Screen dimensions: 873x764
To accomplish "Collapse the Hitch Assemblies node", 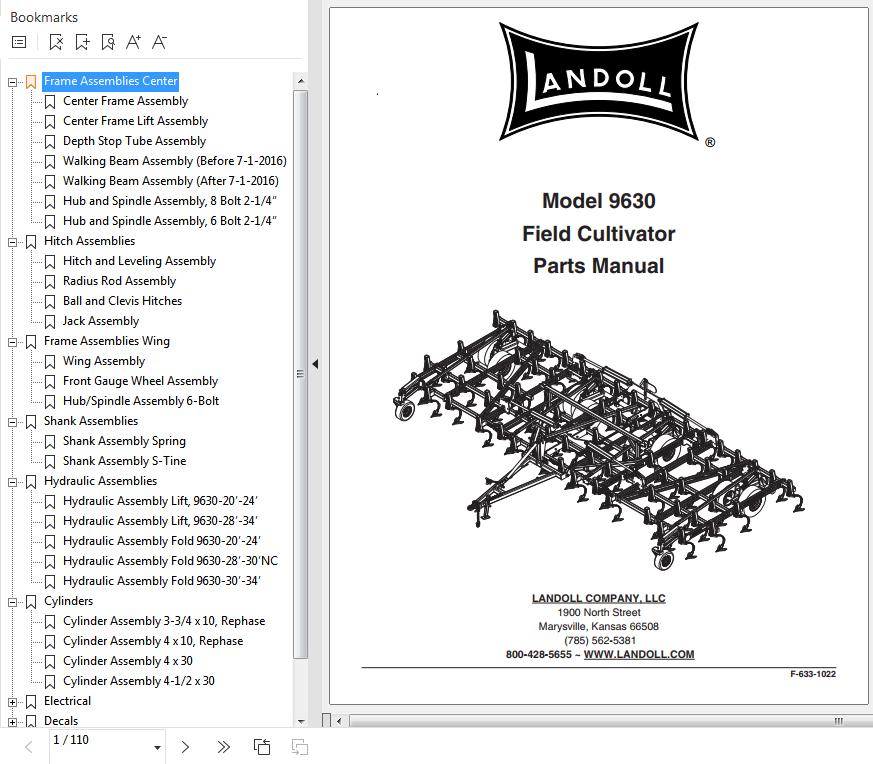I will (12, 242).
